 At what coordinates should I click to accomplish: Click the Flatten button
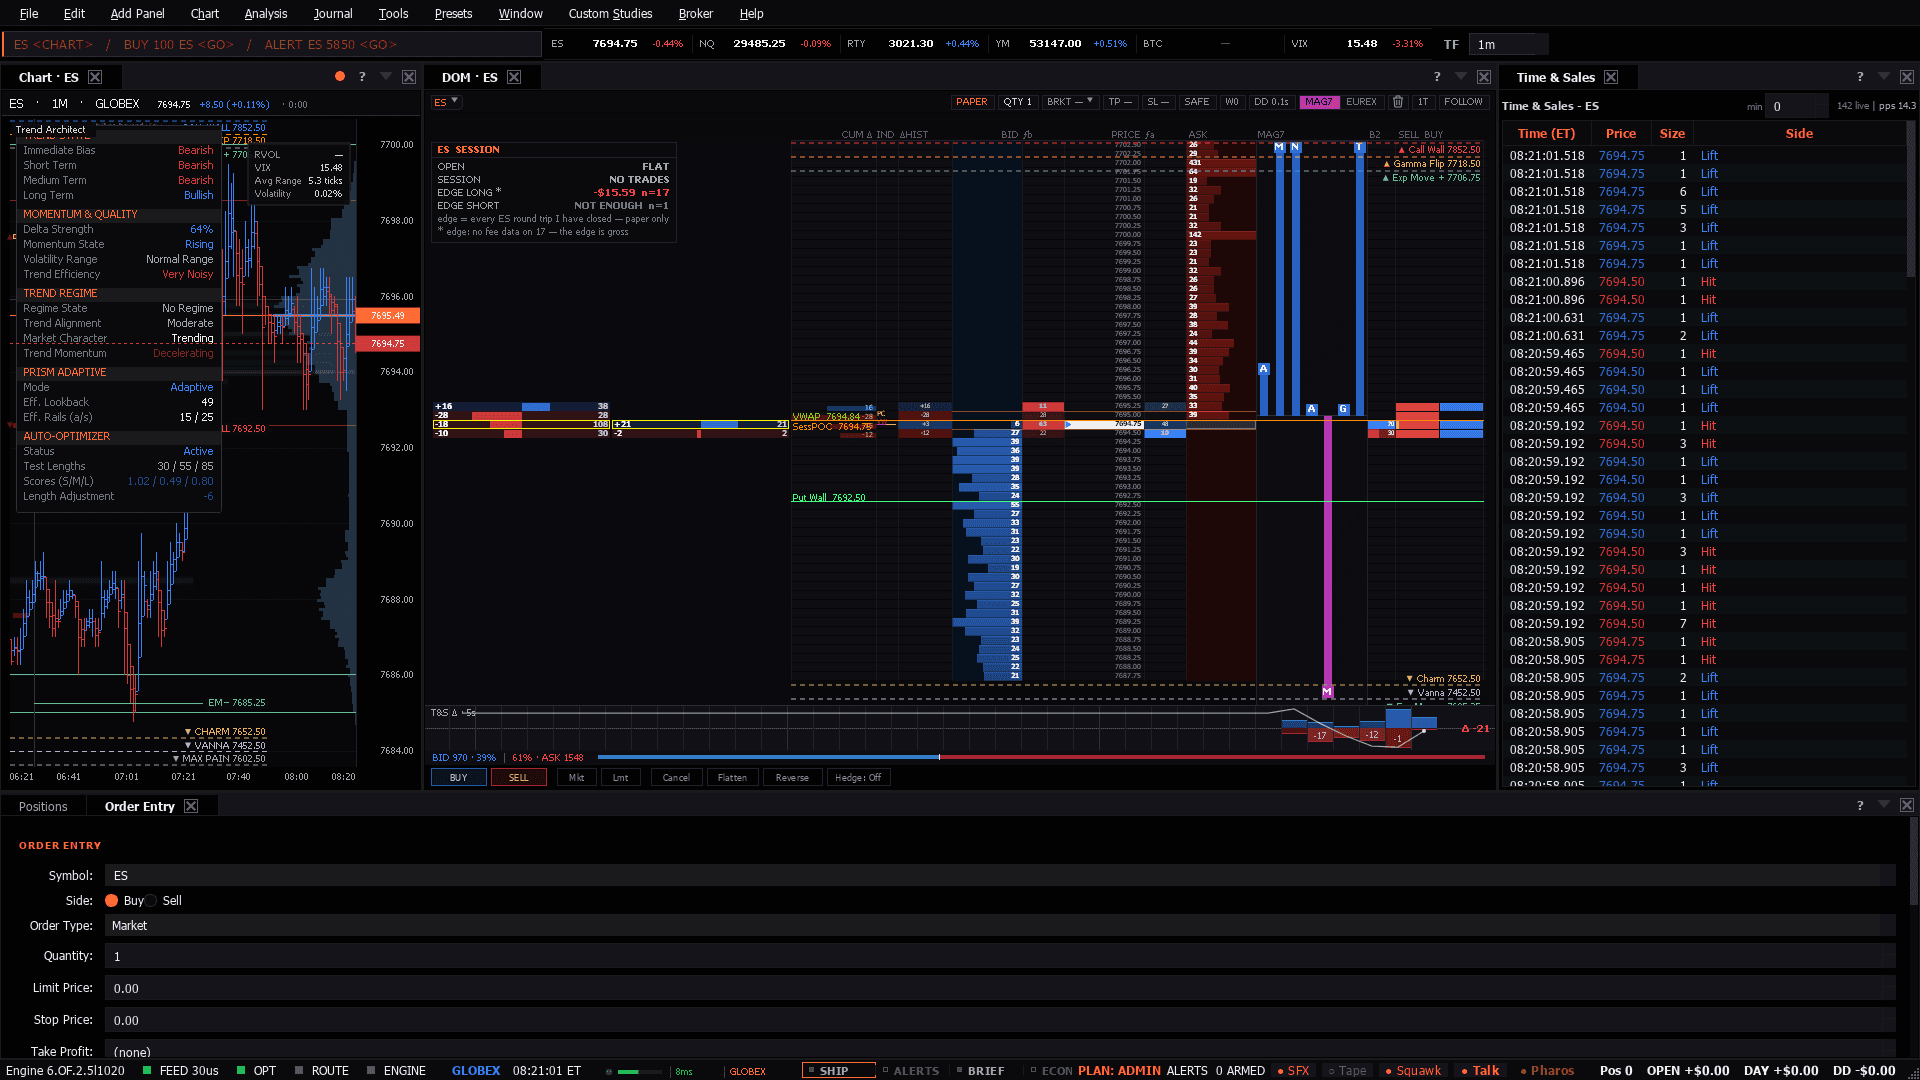[732, 778]
